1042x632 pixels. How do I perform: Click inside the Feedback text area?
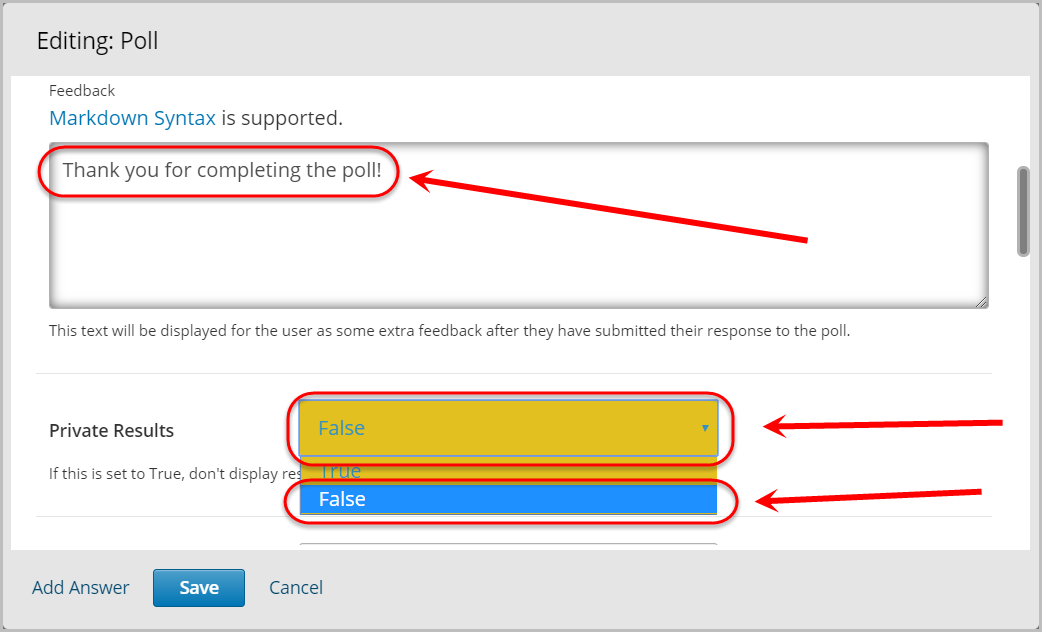coord(518,225)
